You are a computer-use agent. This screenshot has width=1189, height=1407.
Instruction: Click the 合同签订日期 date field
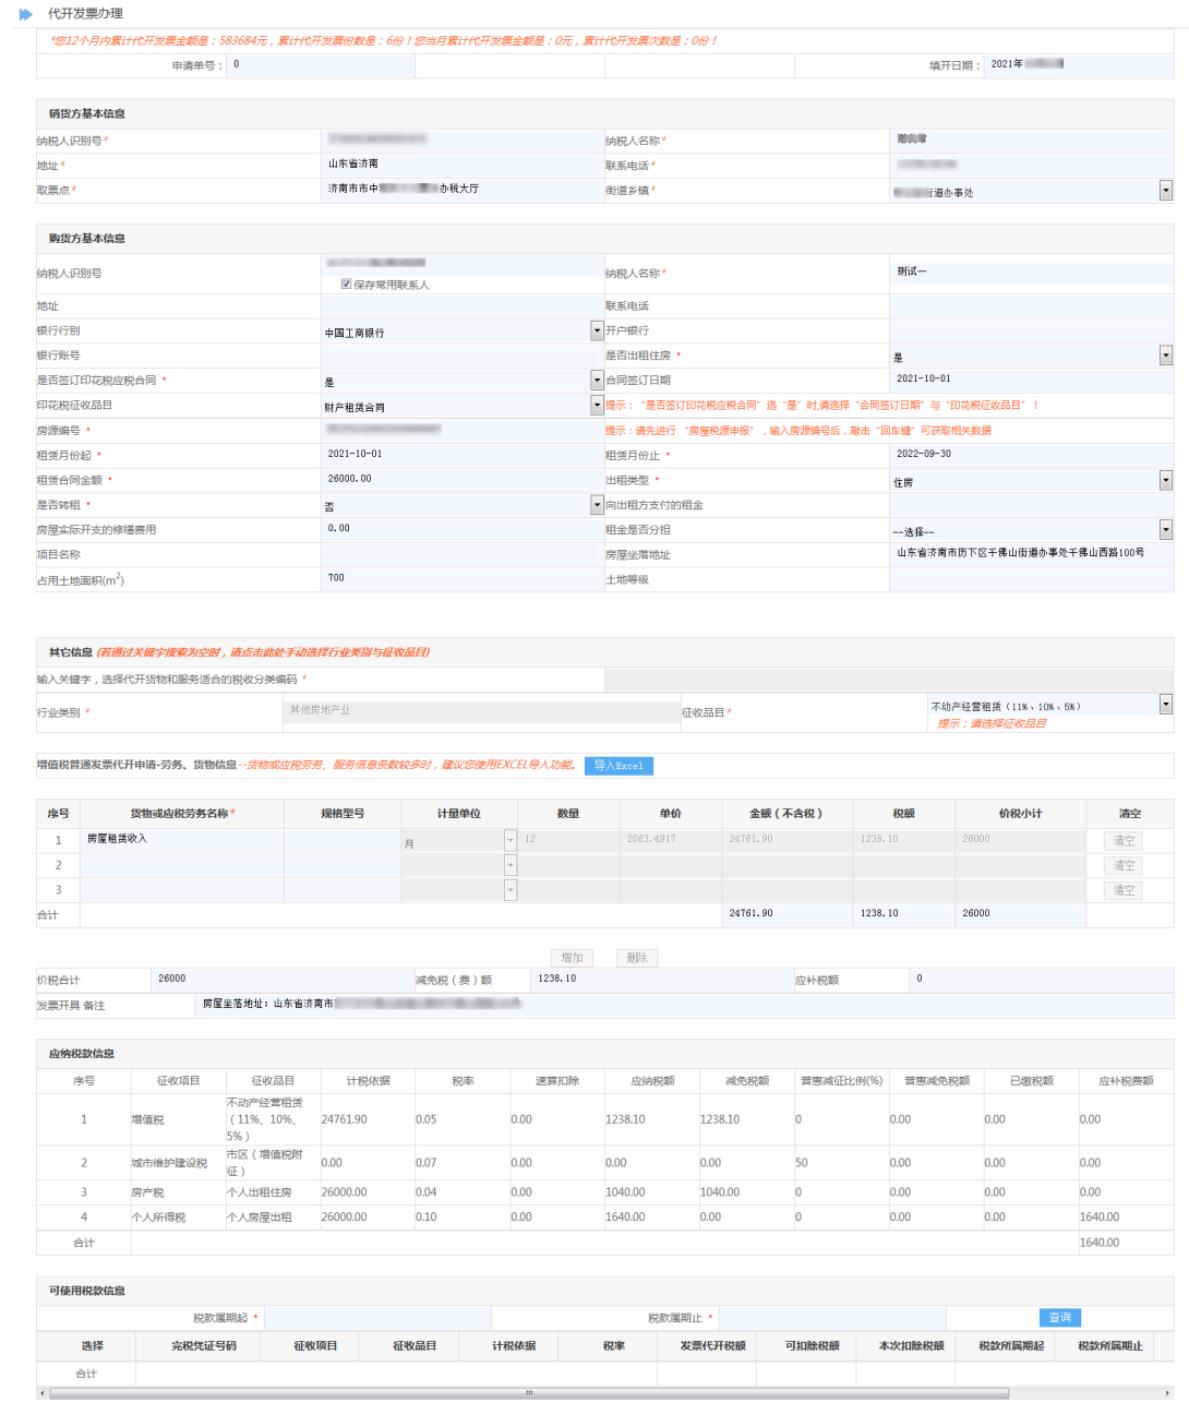[1030, 380]
